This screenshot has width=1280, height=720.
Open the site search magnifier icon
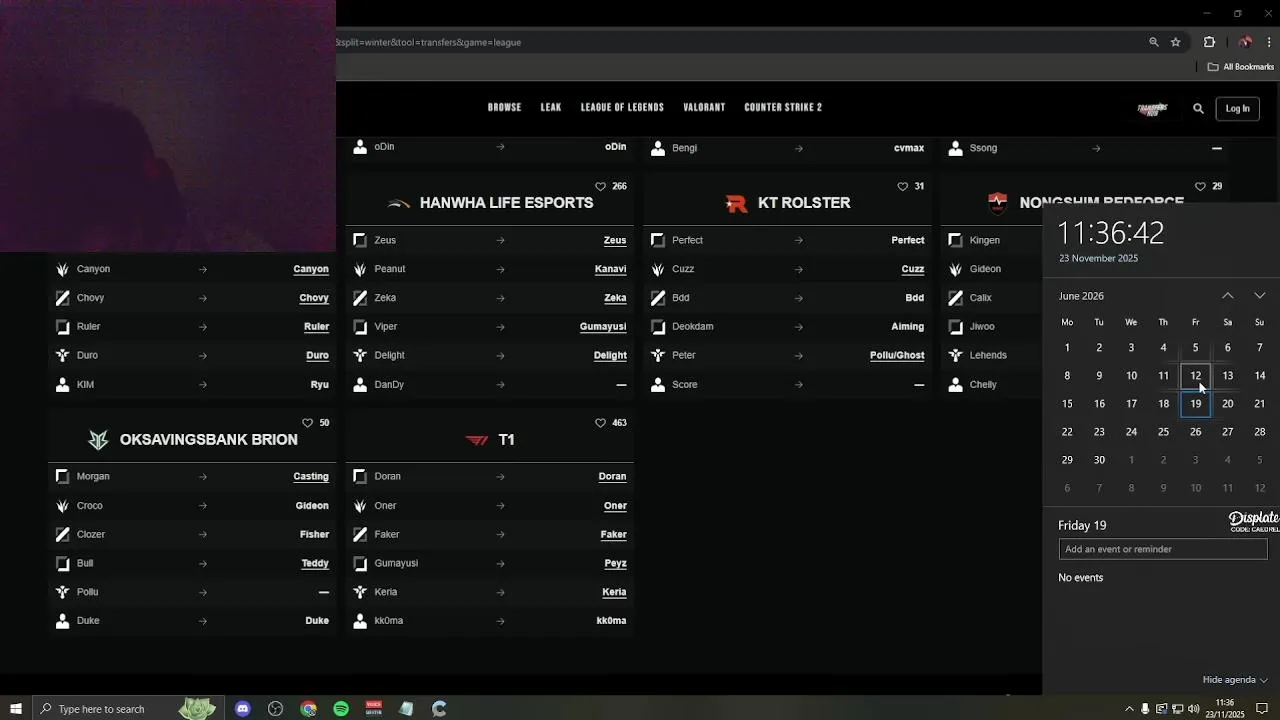tap(1198, 108)
